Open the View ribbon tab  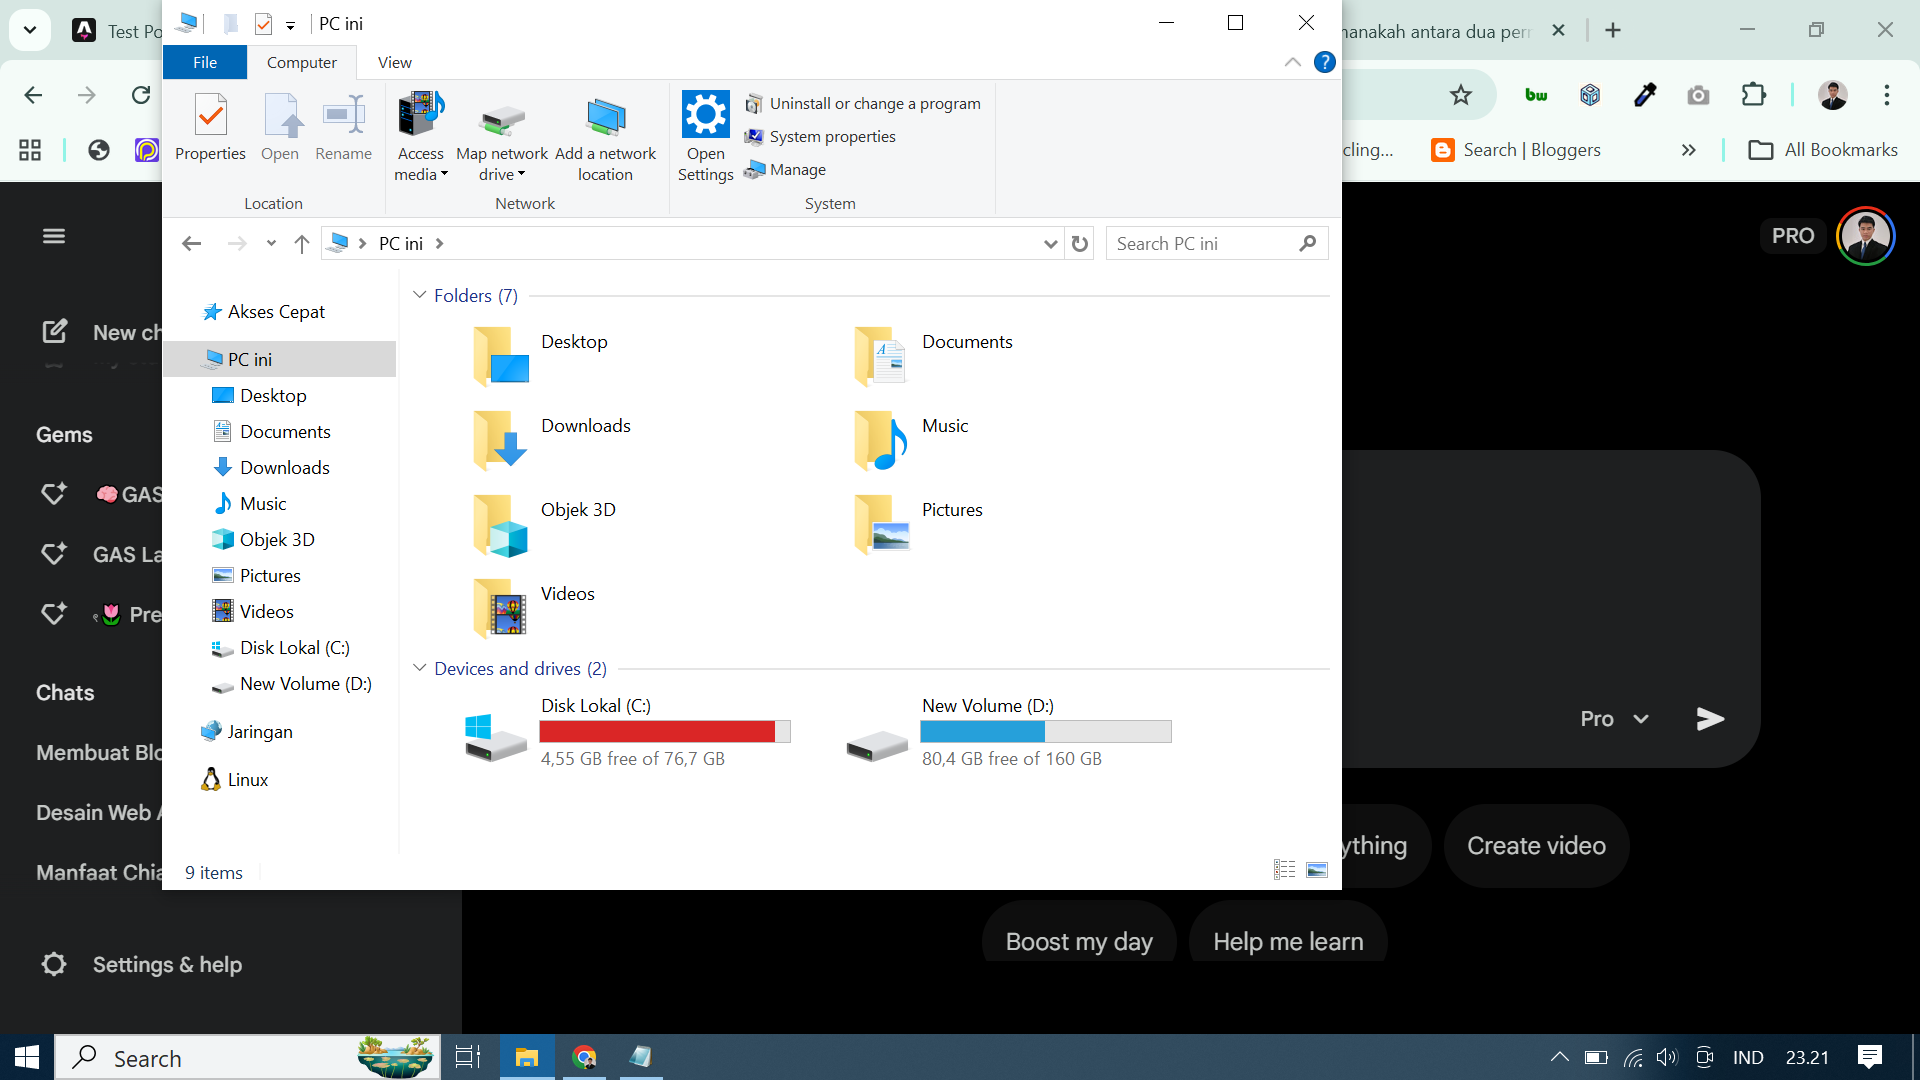(394, 62)
